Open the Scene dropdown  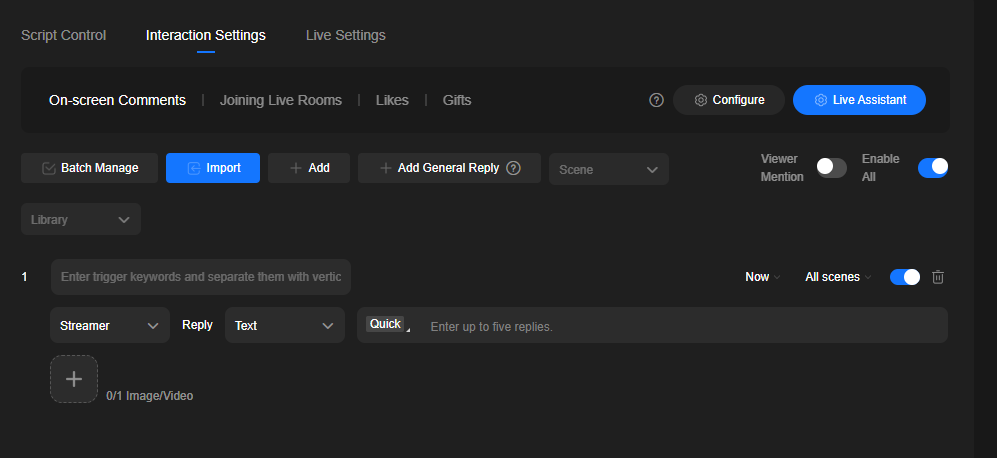pos(609,169)
